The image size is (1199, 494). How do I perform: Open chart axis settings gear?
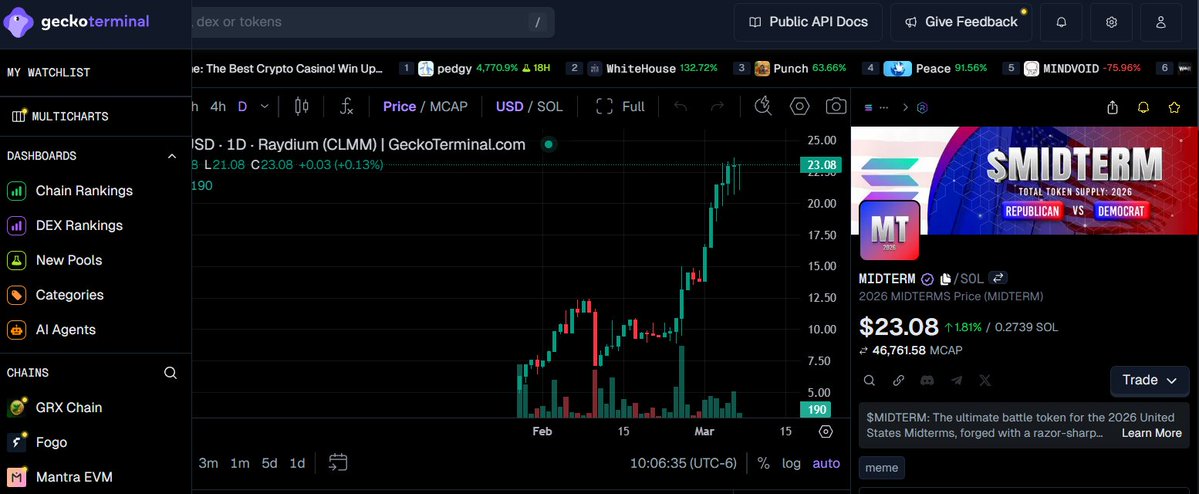(825, 431)
